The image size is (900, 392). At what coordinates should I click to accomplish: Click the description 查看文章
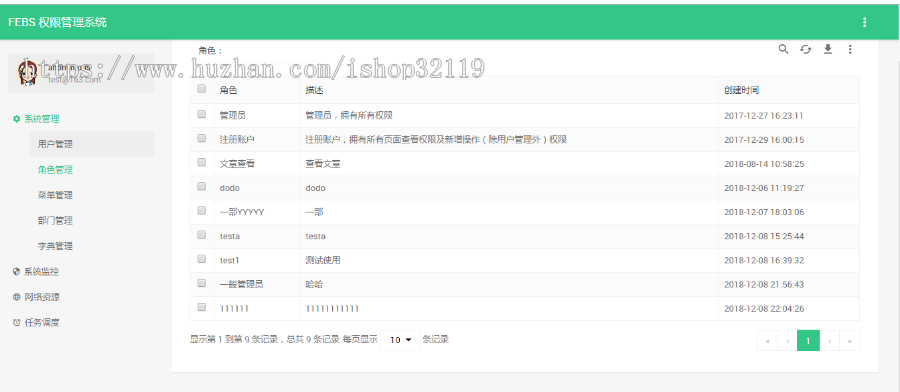click(323, 164)
